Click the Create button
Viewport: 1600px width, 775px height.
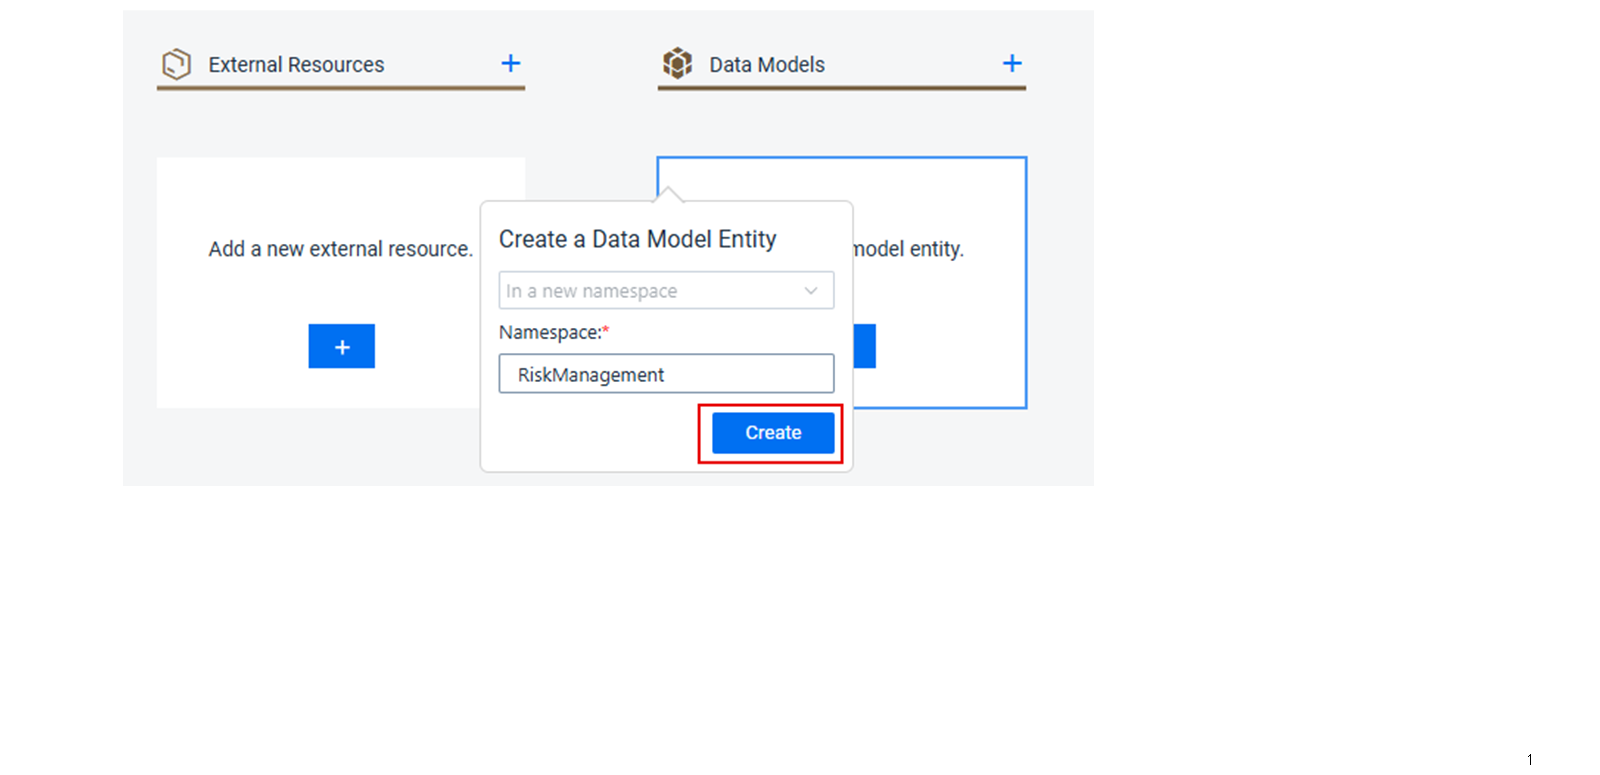click(x=773, y=433)
